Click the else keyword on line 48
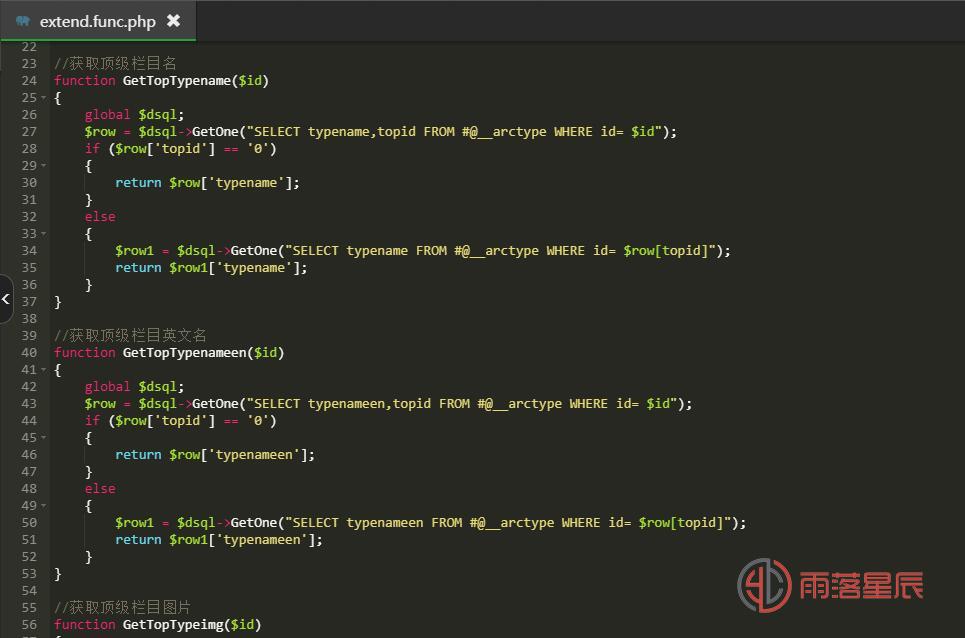 [100, 488]
